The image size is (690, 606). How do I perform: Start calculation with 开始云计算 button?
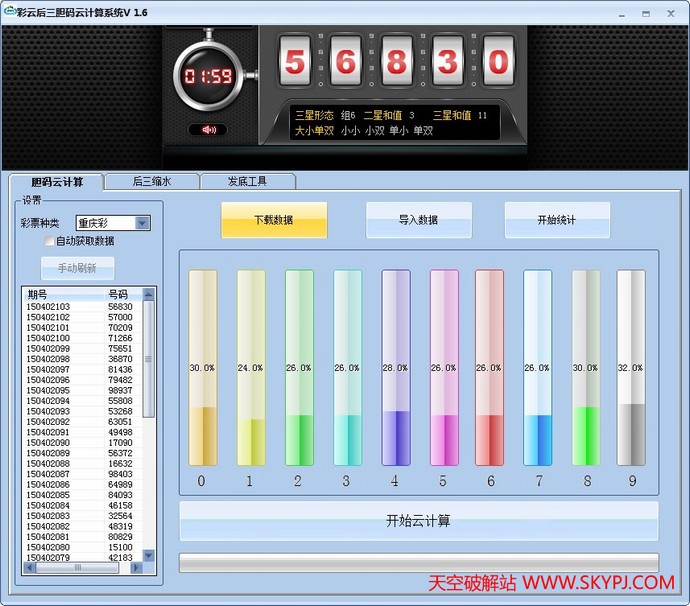(x=418, y=521)
